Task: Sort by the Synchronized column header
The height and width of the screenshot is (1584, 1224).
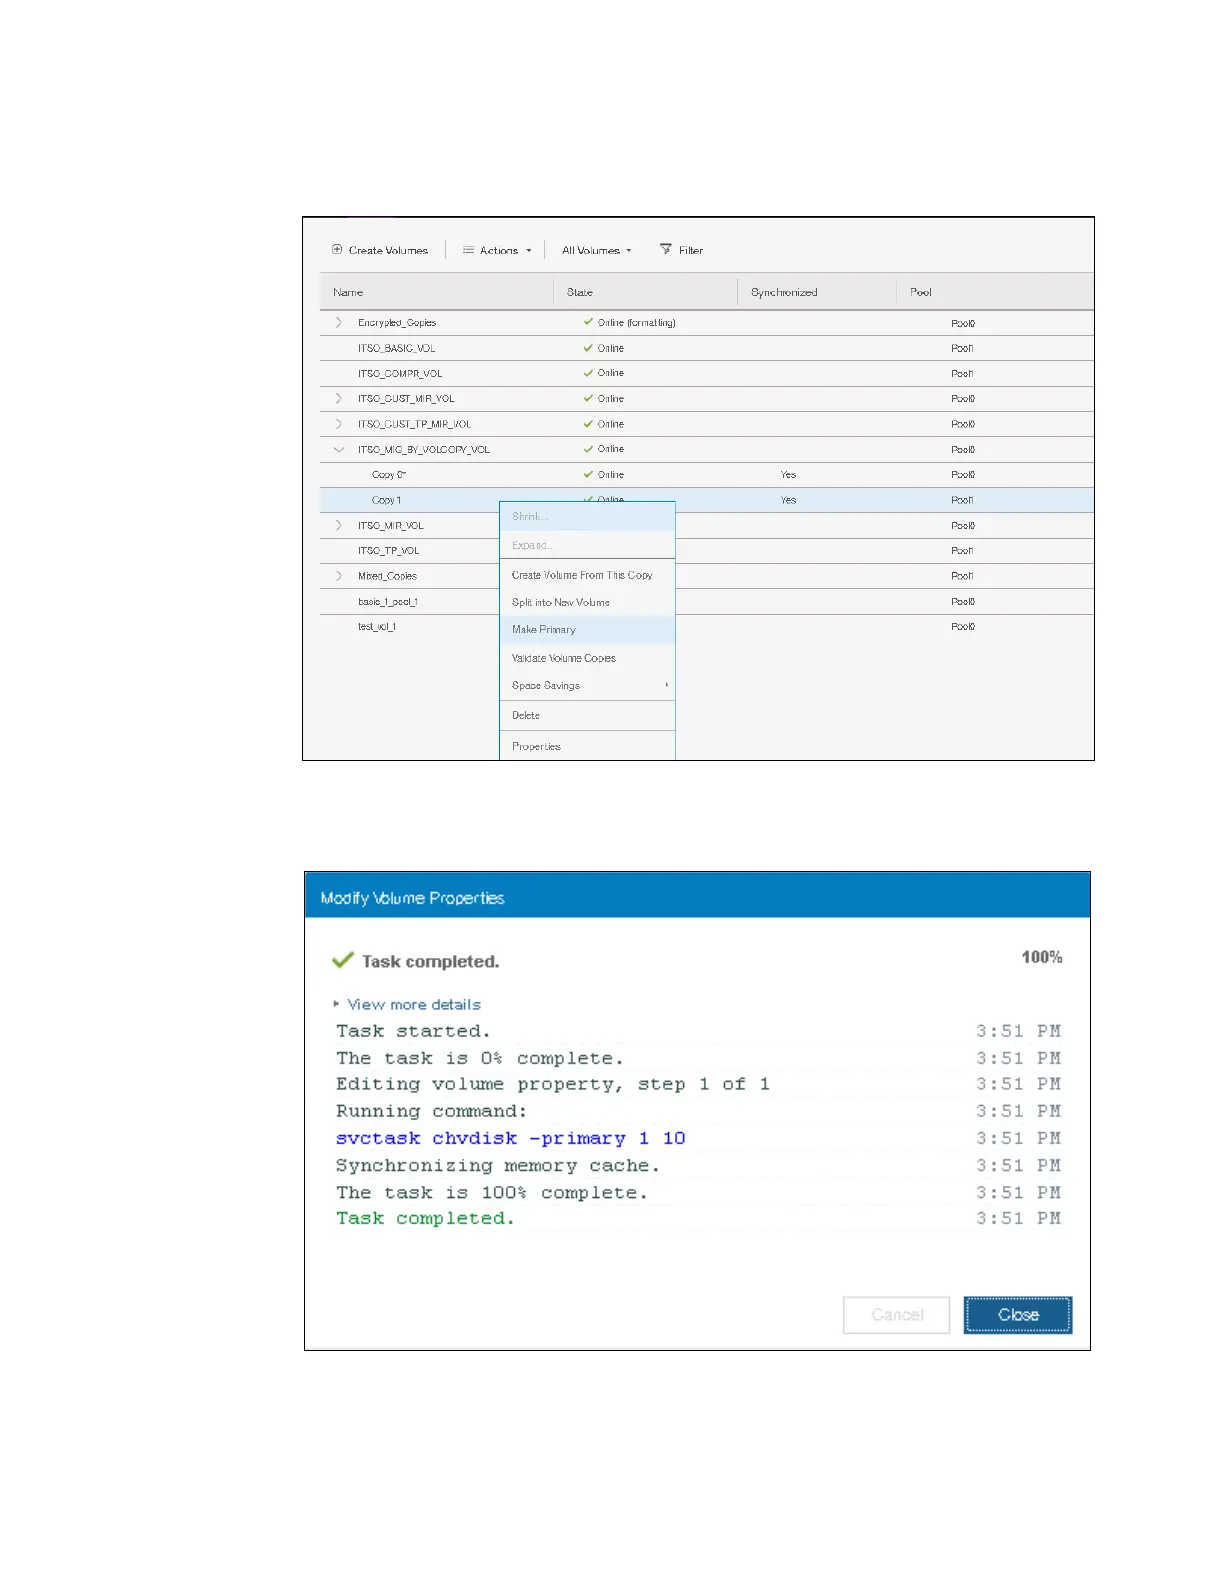Action: [x=784, y=292]
